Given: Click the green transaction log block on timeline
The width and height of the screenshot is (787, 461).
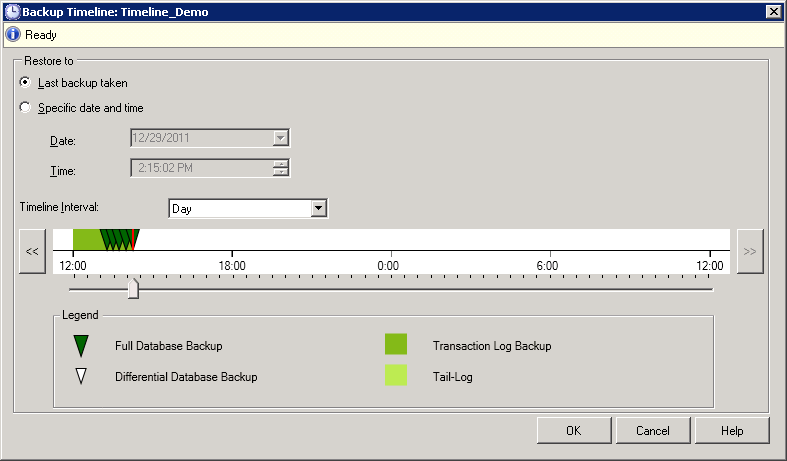Looking at the screenshot, I should pyautogui.click(x=87, y=239).
